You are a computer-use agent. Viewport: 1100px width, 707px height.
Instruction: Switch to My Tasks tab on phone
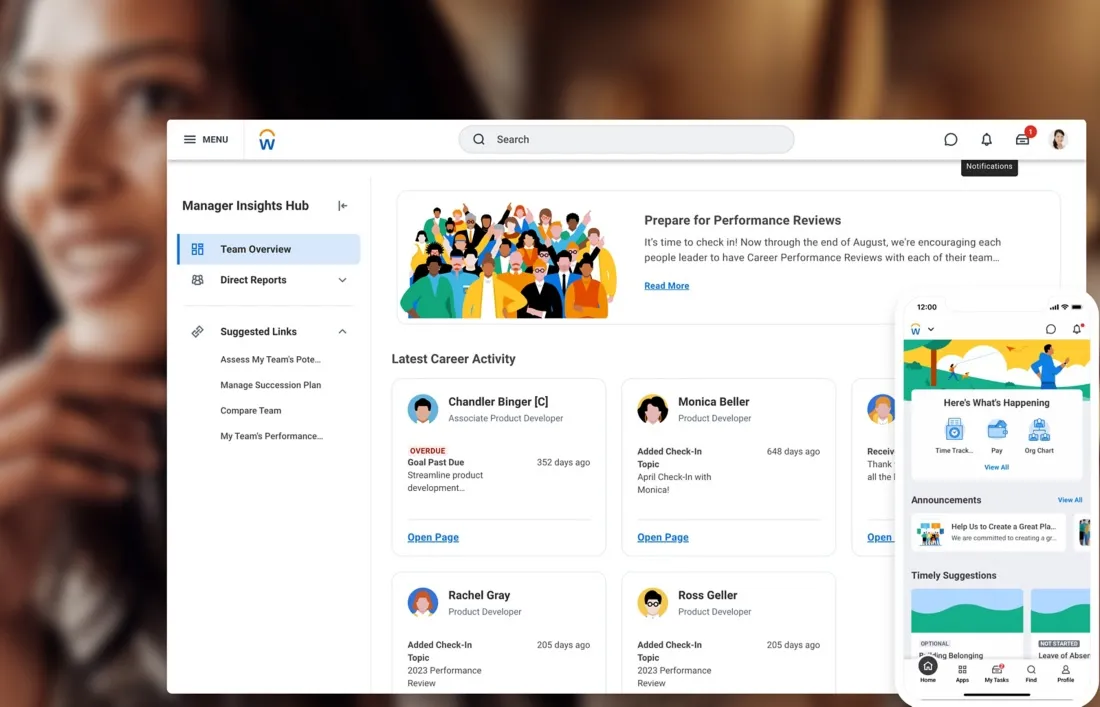[996, 672]
